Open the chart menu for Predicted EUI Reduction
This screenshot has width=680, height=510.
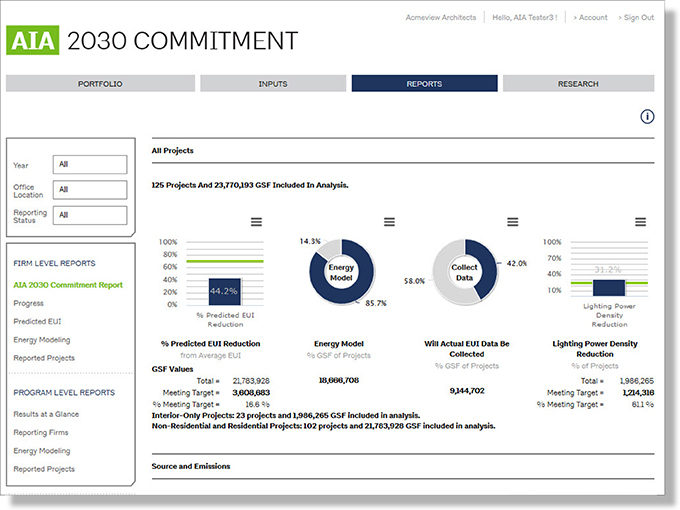pyautogui.click(x=256, y=222)
